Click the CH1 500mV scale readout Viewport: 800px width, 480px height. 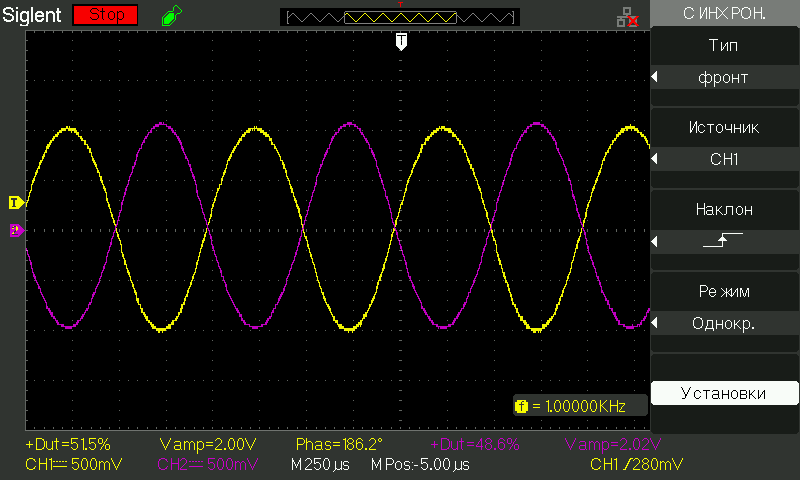tap(73, 465)
